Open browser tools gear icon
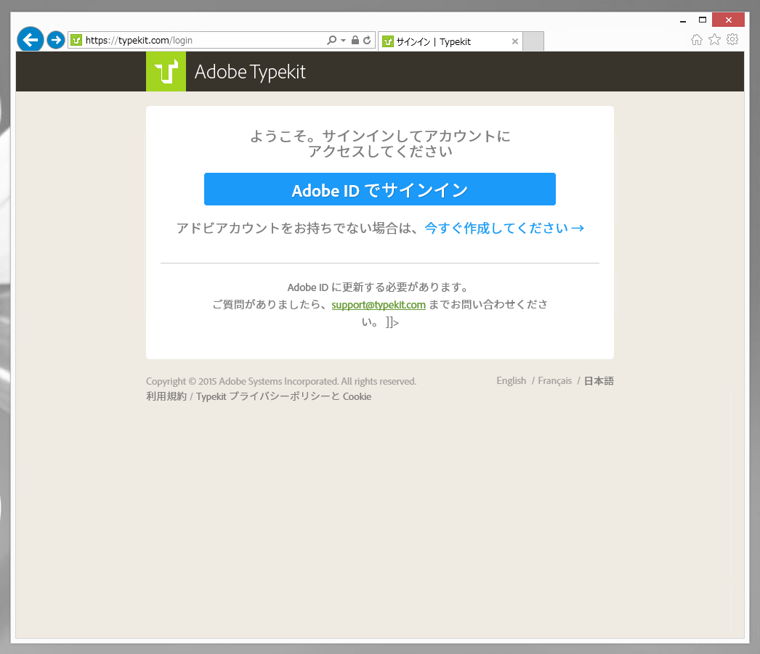This screenshot has height=654, width=760. point(732,39)
